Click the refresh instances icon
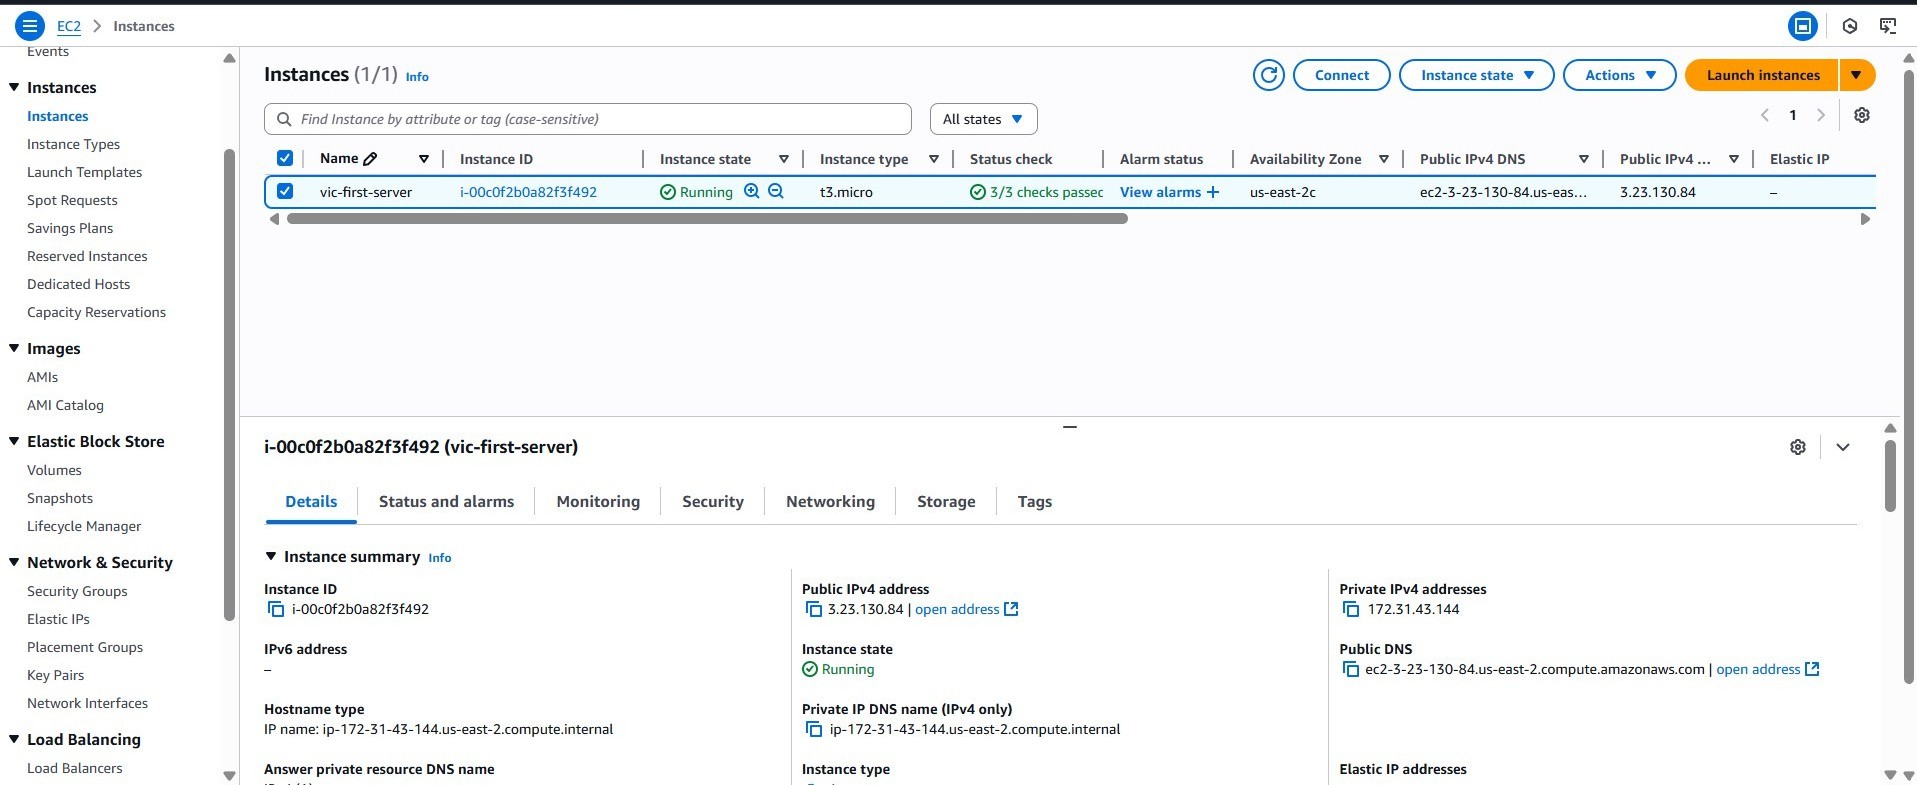Screen dimensions: 1917x785 point(1268,75)
